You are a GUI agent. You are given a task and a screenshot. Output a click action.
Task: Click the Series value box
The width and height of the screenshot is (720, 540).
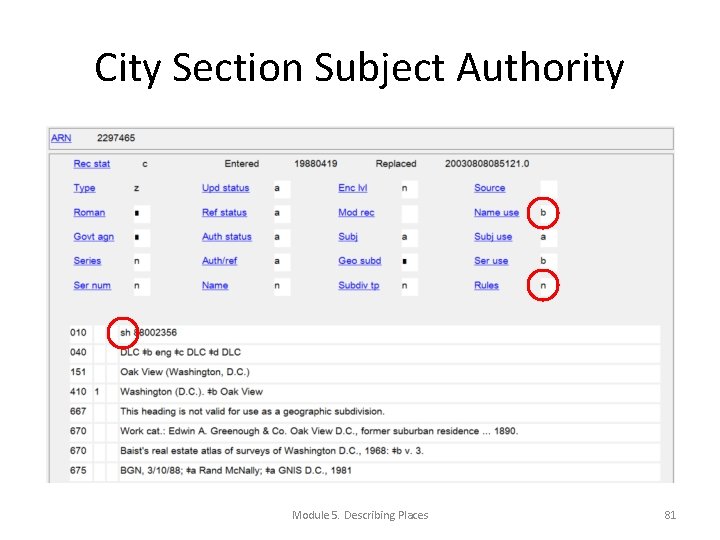[141, 261]
